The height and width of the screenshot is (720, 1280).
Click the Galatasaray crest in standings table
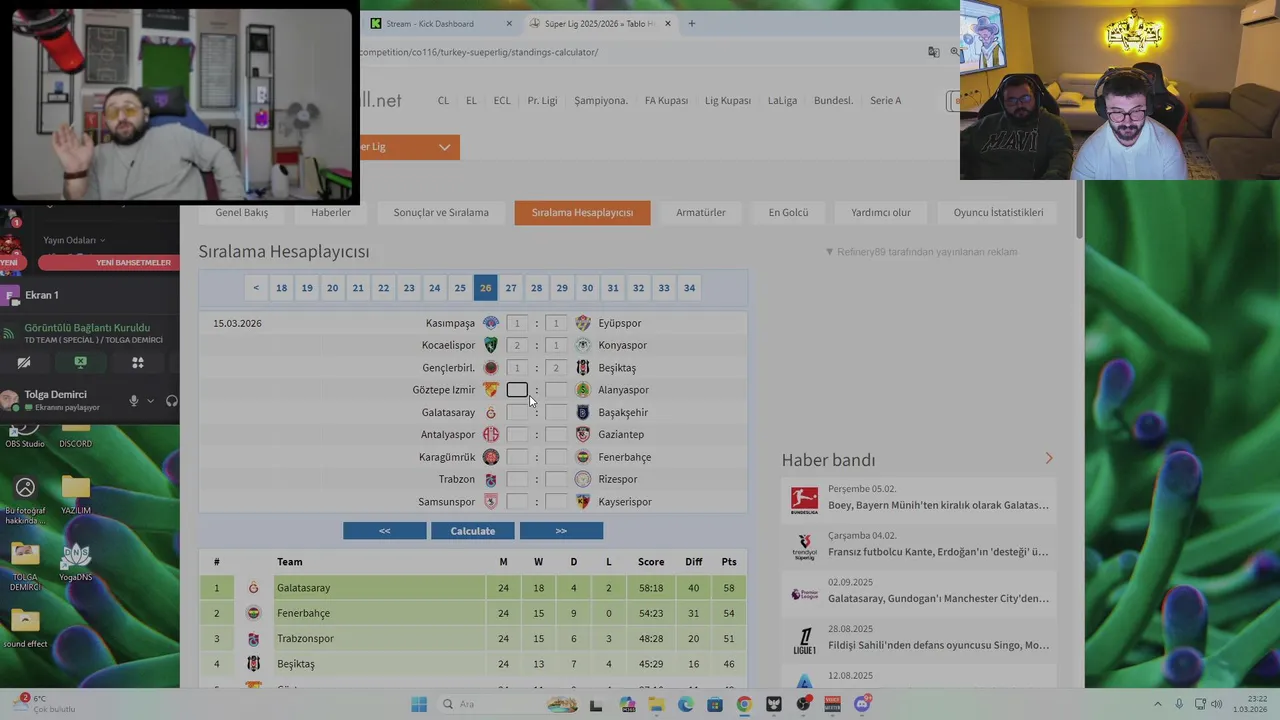pyautogui.click(x=253, y=588)
